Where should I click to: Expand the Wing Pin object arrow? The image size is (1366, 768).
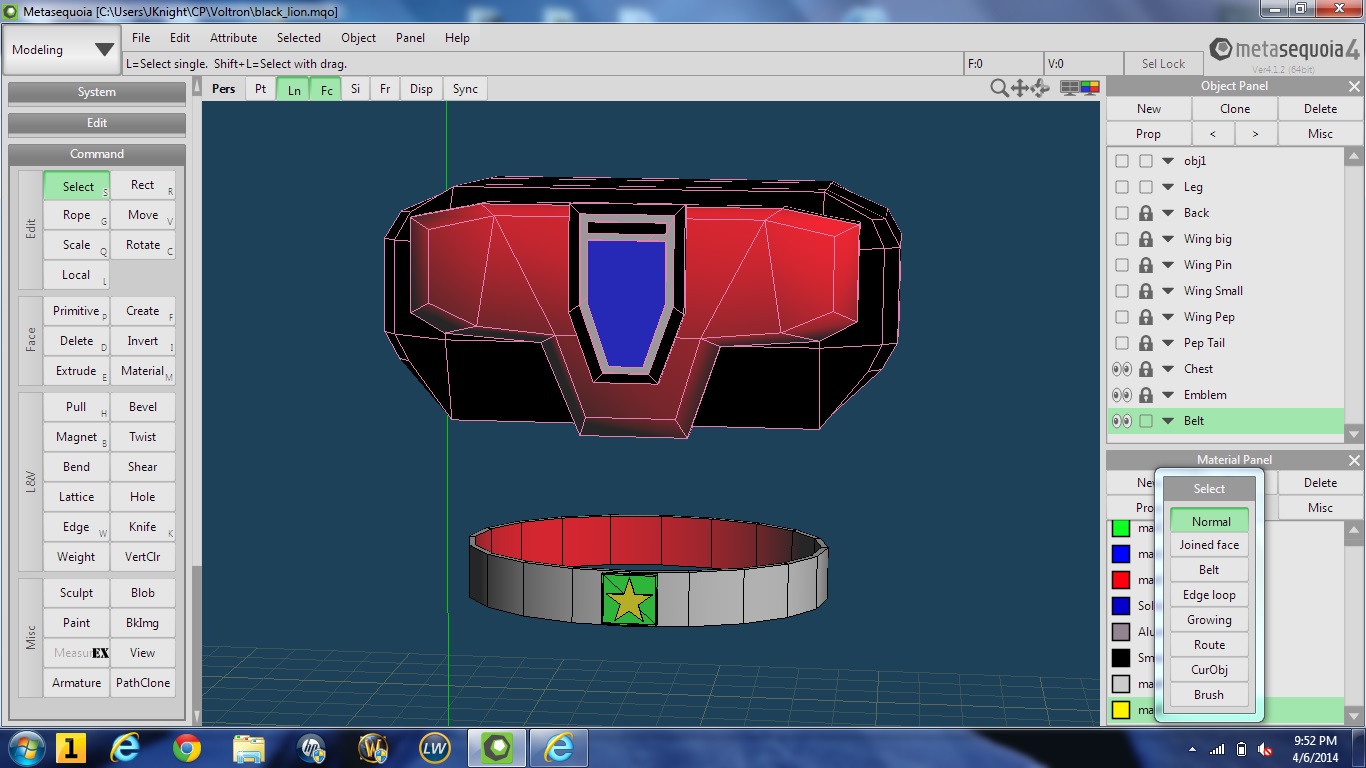point(1168,265)
